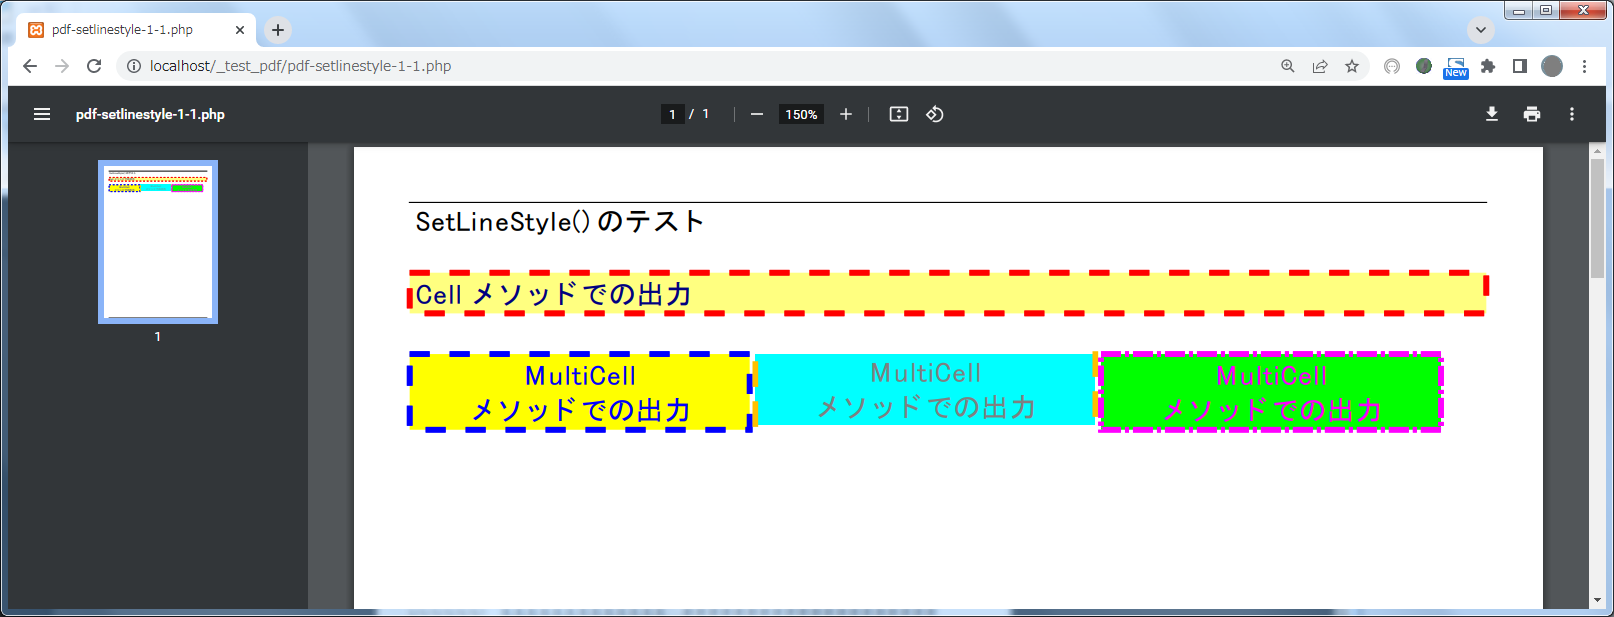Click the 'SetLineStyle() のテスト' heading
1614x617 pixels.
[560, 222]
